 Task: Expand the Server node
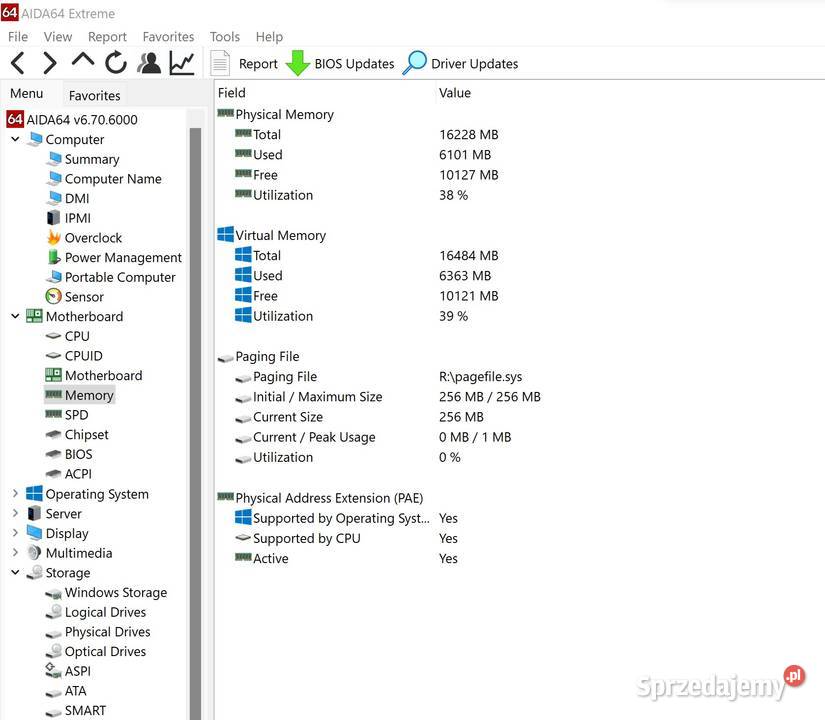click(15, 513)
